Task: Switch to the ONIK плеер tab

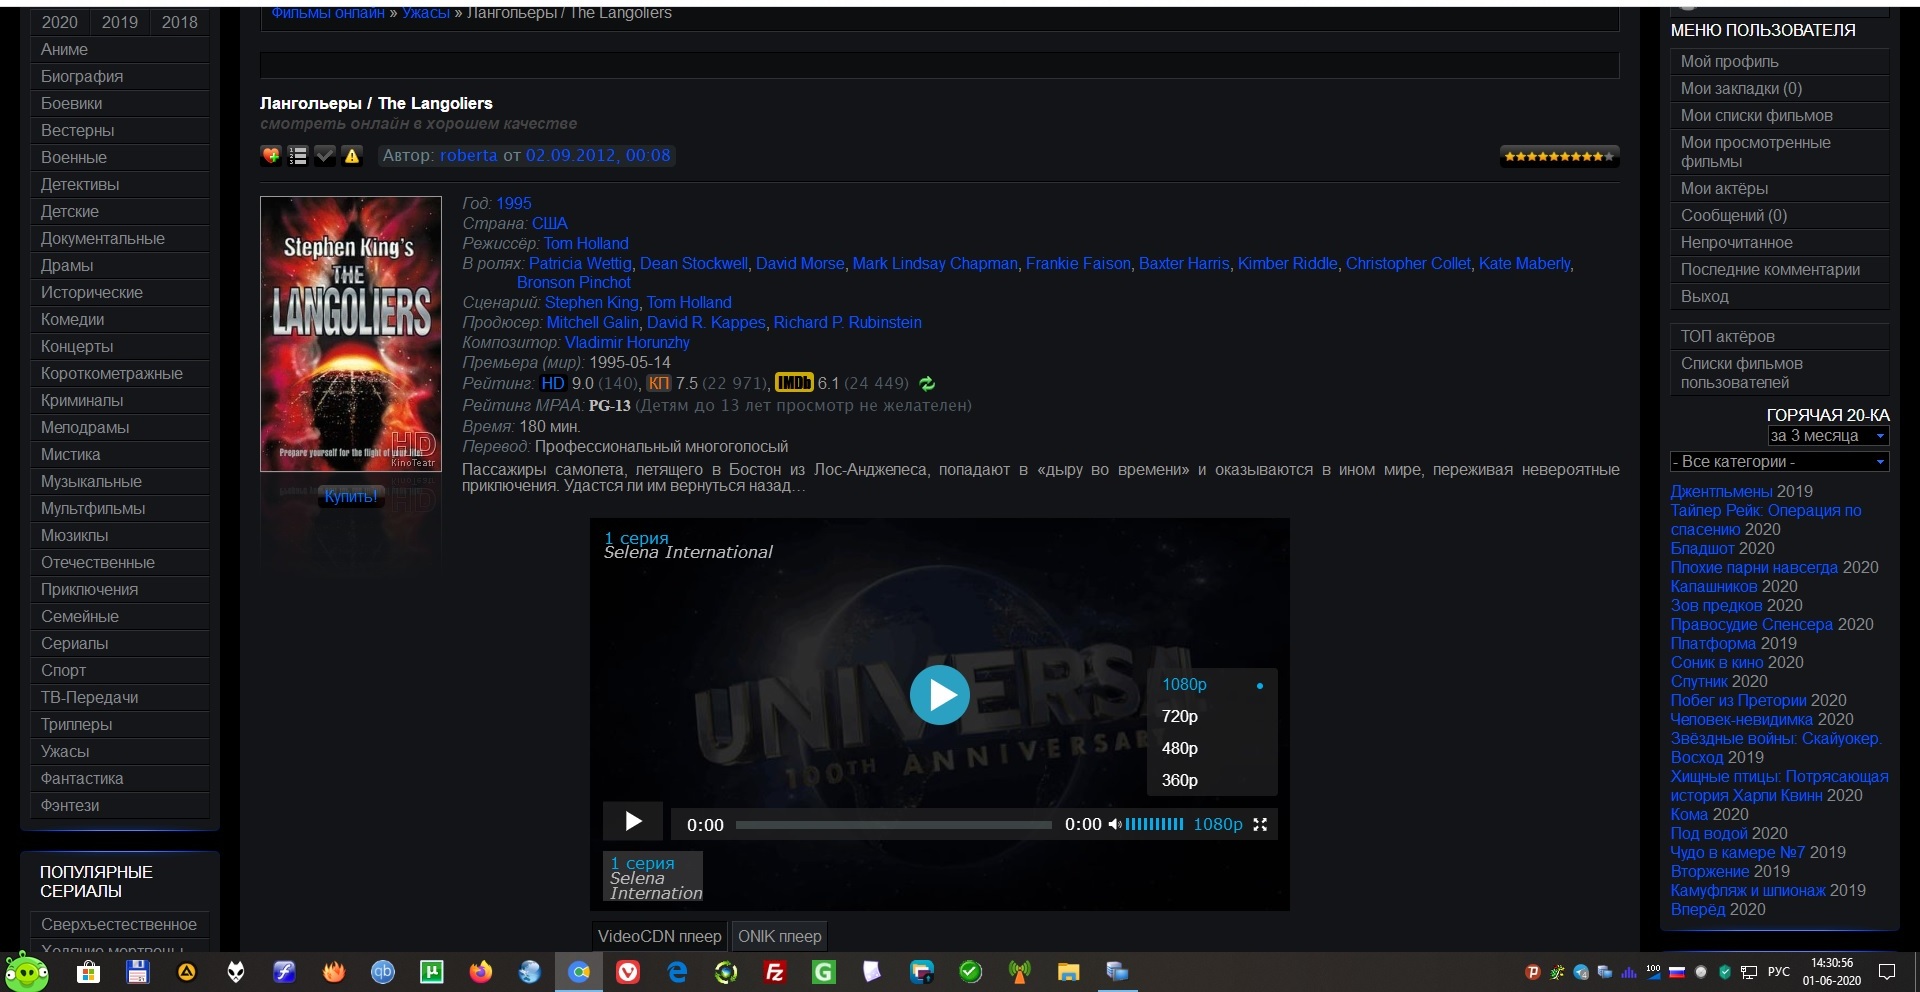Action: 779,936
